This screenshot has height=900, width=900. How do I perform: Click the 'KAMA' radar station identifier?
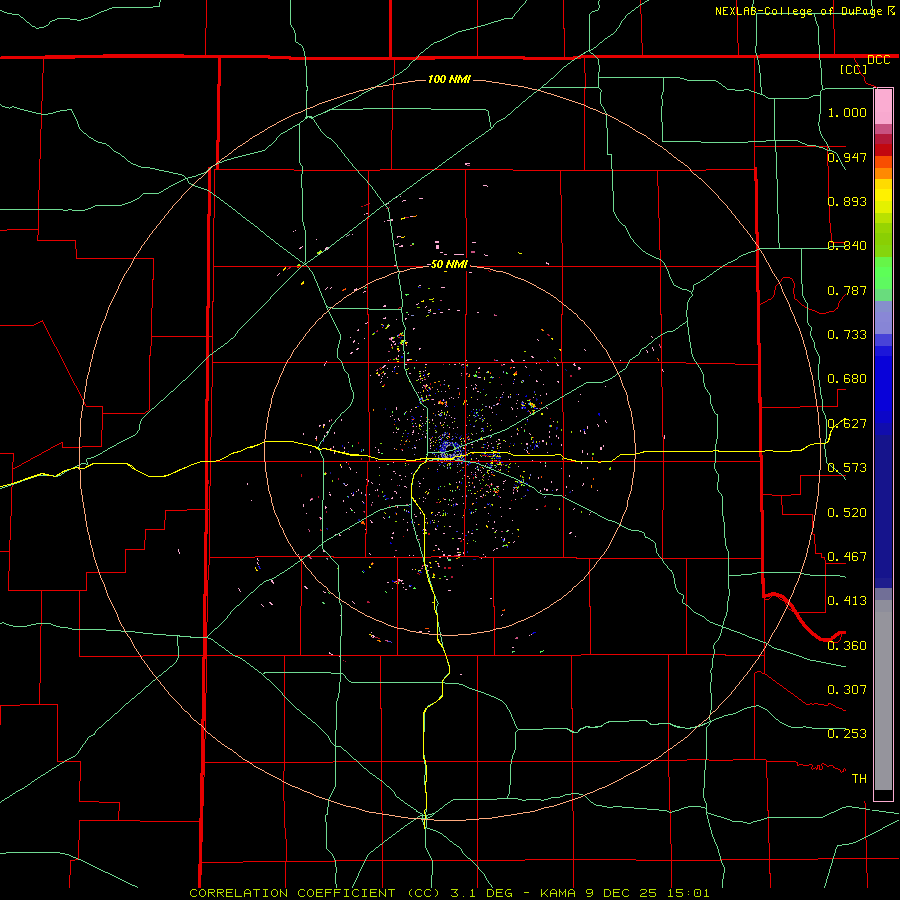pyautogui.click(x=560, y=893)
